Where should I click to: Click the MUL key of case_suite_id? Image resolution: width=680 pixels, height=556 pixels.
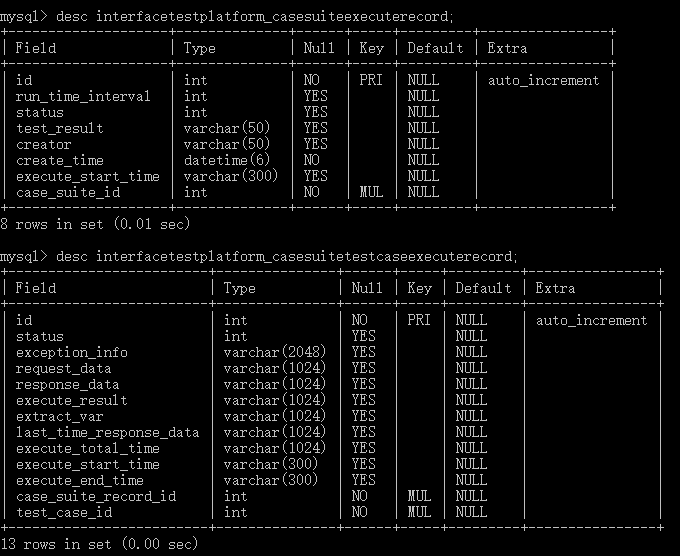click(x=371, y=192)
